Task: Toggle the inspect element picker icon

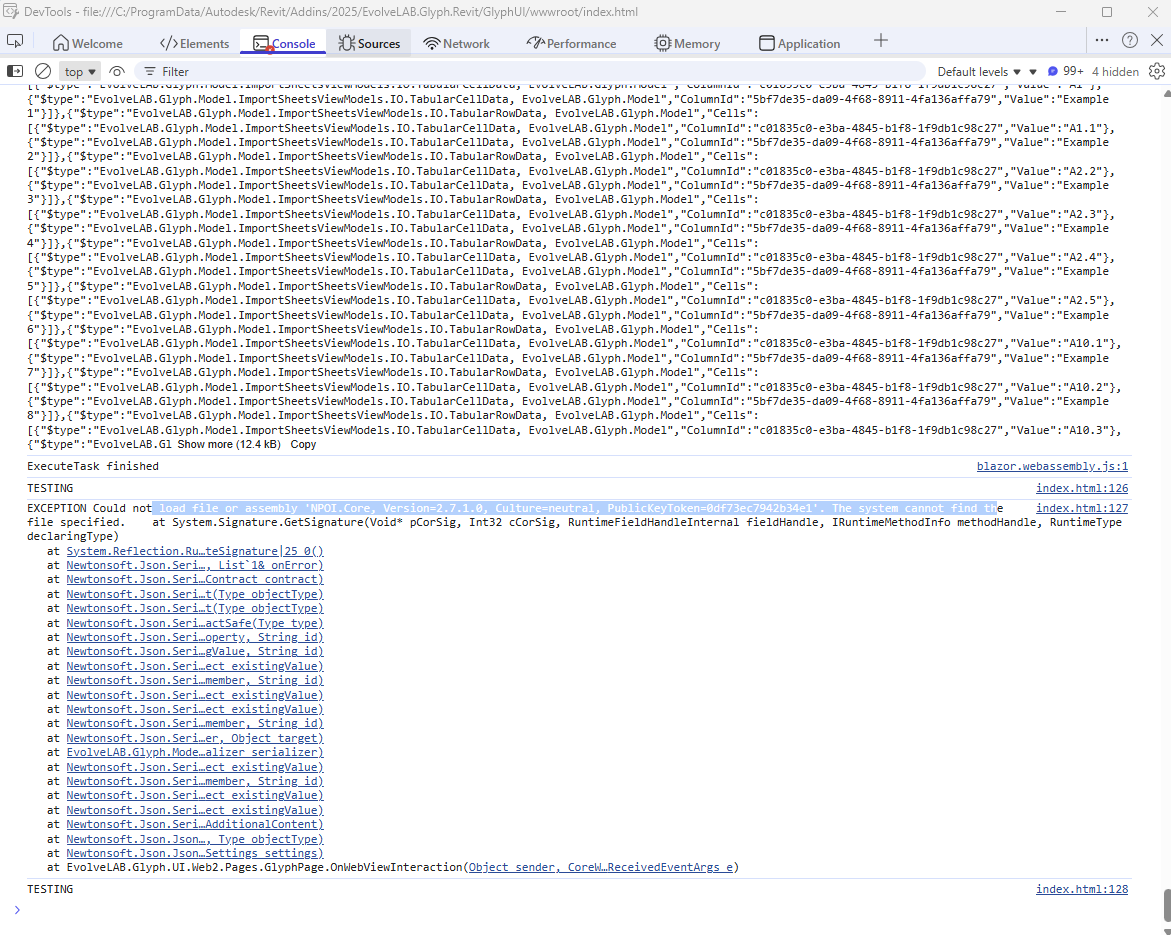Action: click(x=15, y=42)
